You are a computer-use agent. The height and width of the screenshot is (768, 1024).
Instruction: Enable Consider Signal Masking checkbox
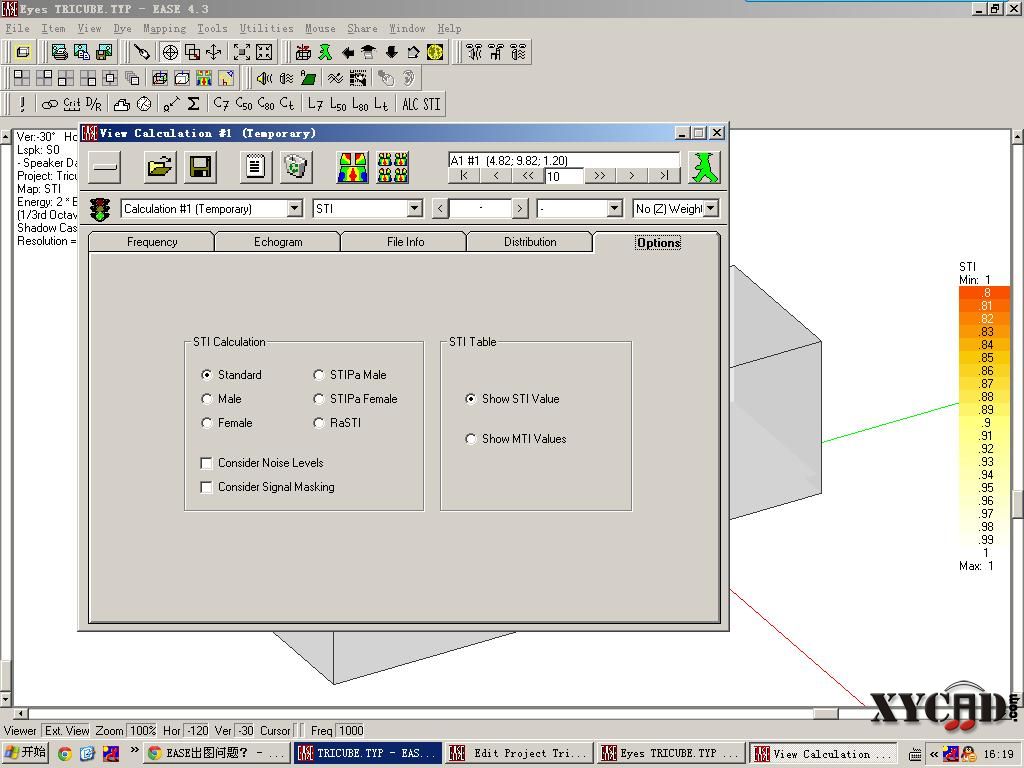[x=267, y=487]
